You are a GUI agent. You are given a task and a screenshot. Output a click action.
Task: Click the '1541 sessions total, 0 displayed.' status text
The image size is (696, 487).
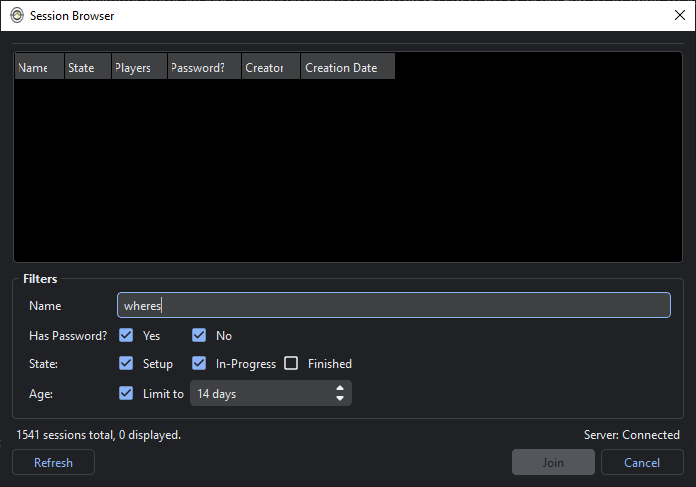(x=99, y=435)
